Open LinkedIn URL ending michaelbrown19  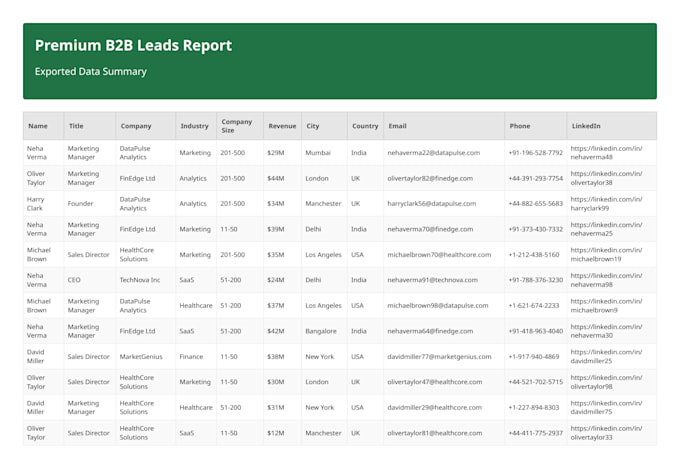pos(606,255)
